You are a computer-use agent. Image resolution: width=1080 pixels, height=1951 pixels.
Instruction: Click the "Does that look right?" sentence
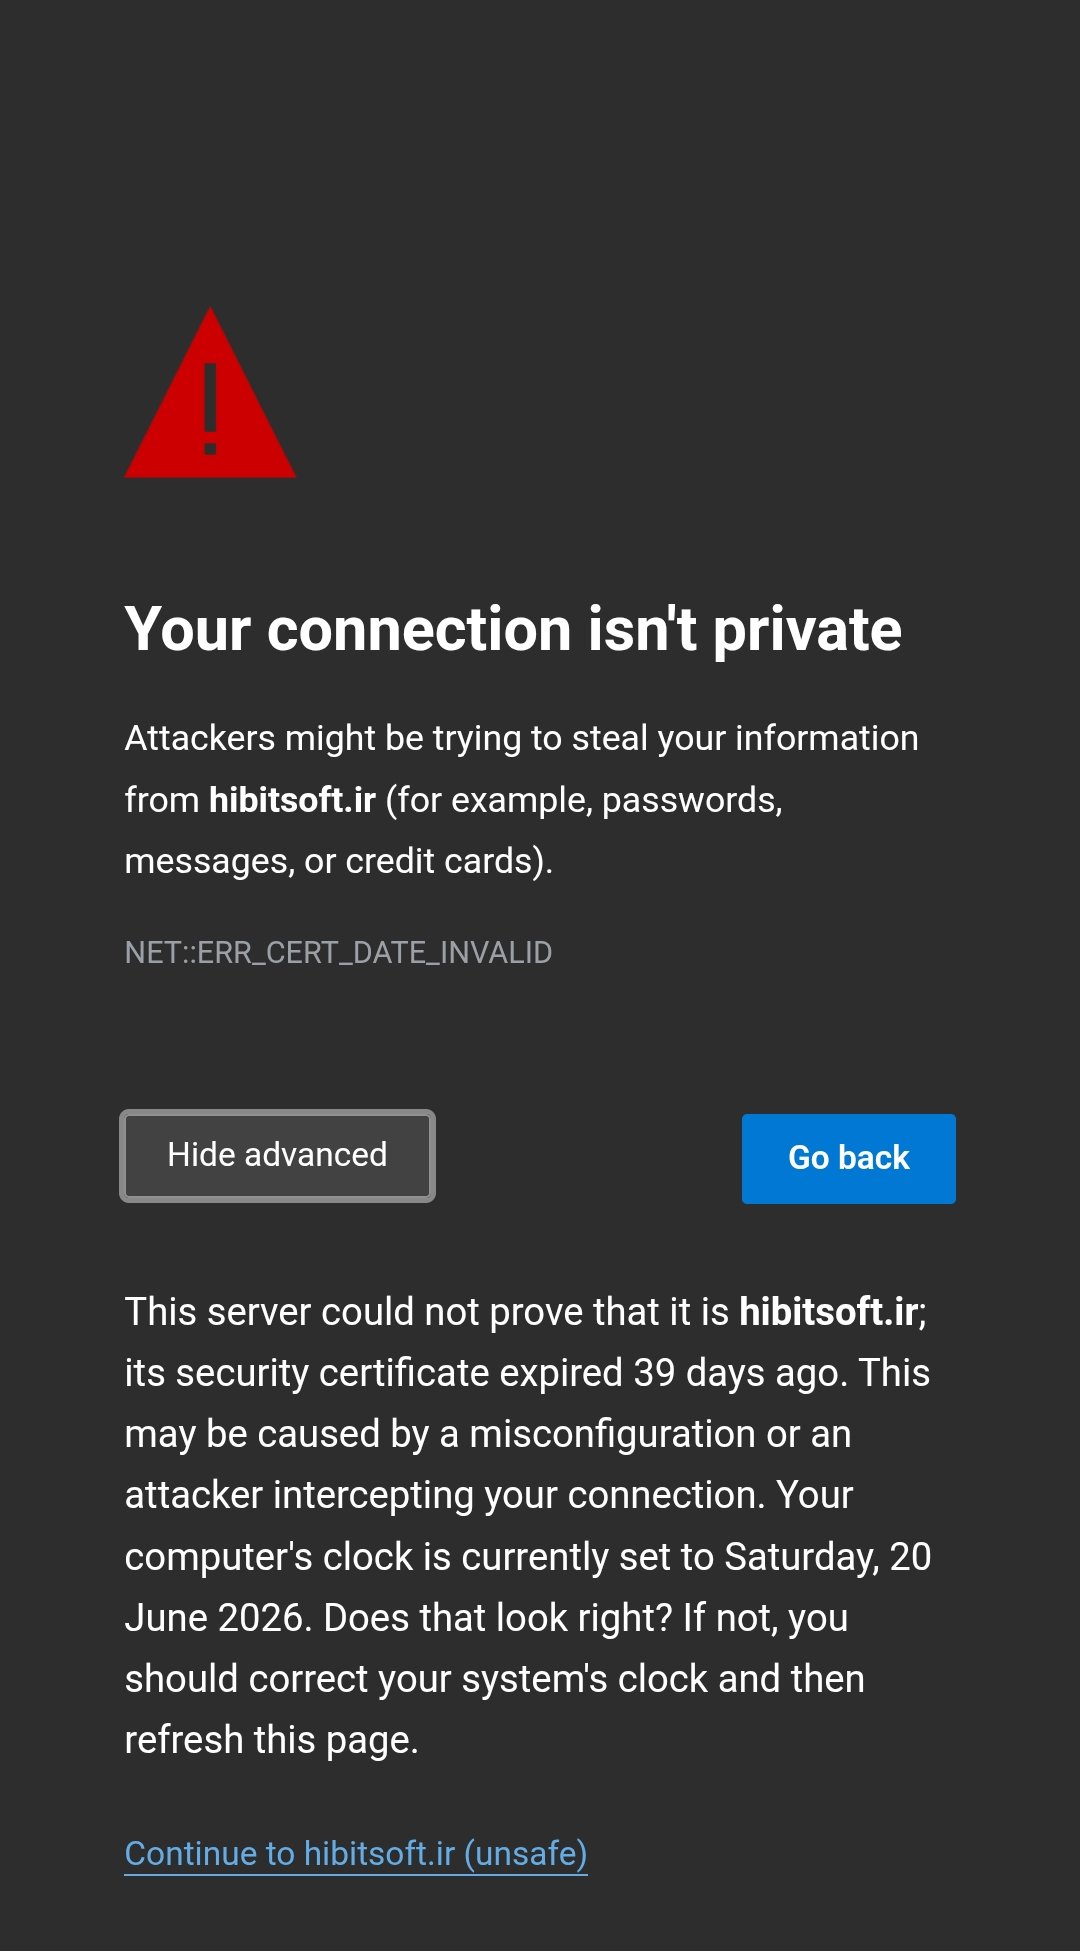(497, 1618)
